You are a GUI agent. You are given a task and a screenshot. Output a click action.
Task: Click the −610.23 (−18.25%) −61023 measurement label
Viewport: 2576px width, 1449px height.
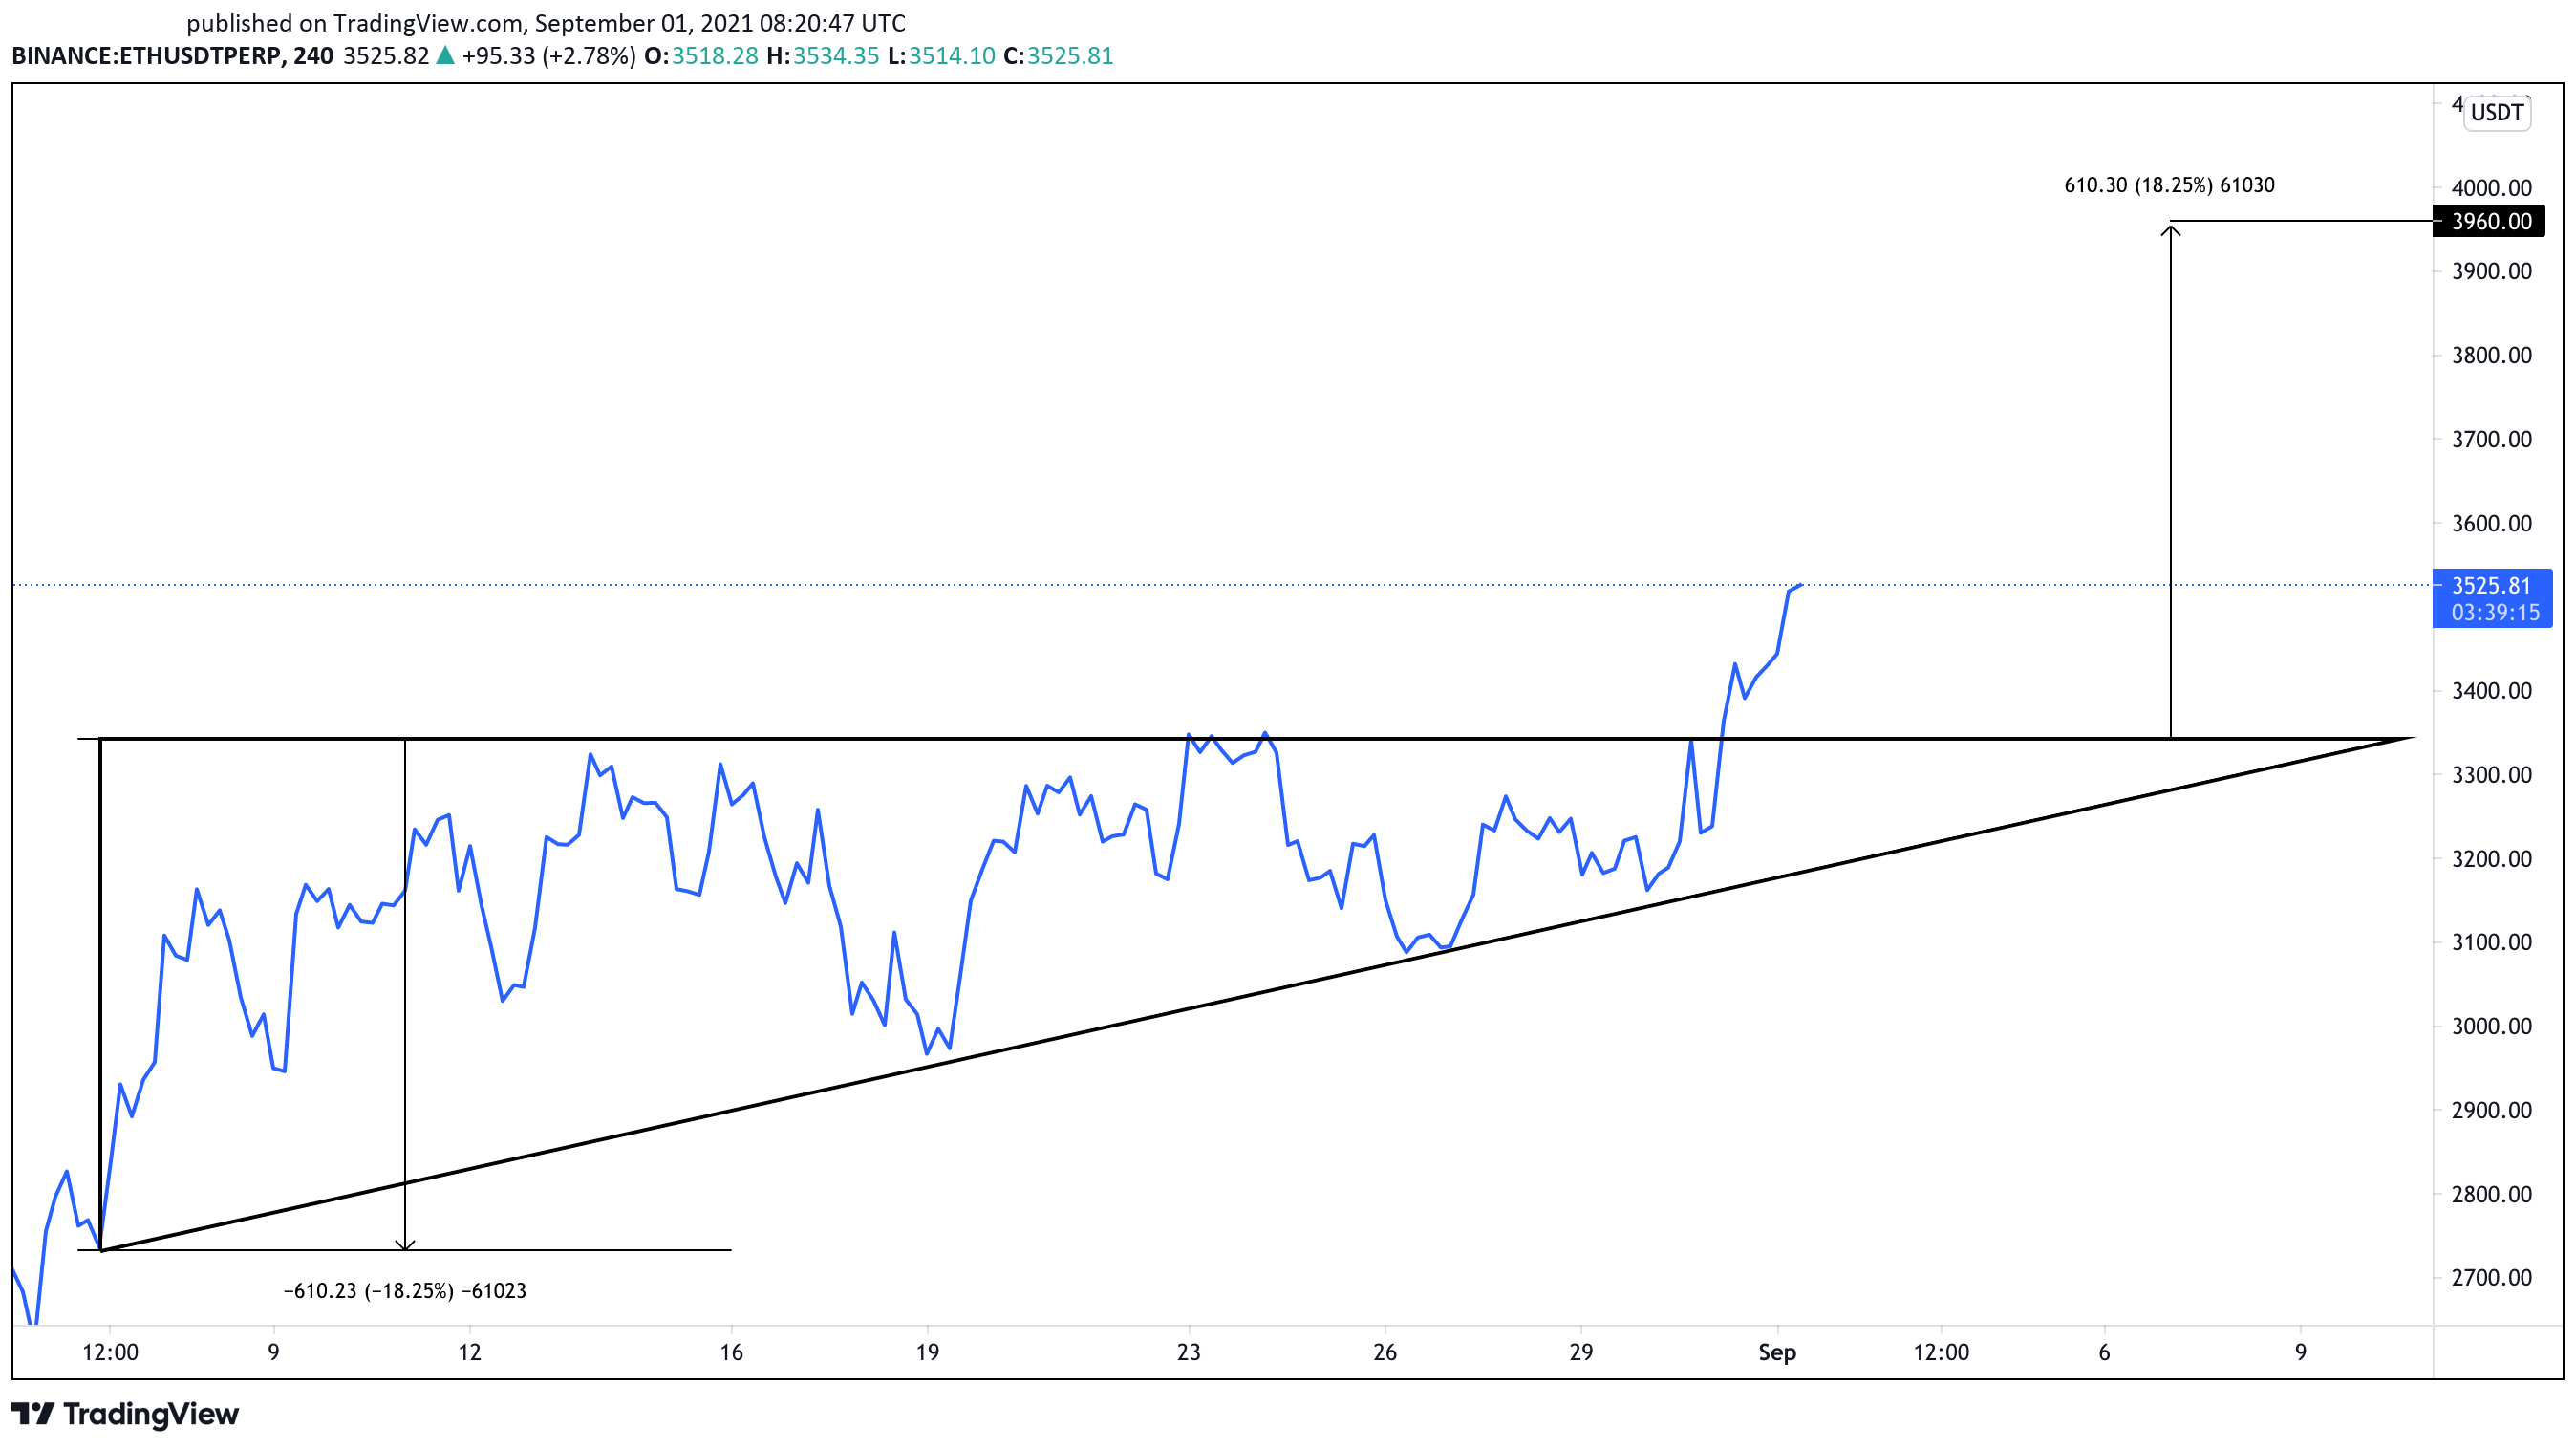click(x=405, y=1290)
